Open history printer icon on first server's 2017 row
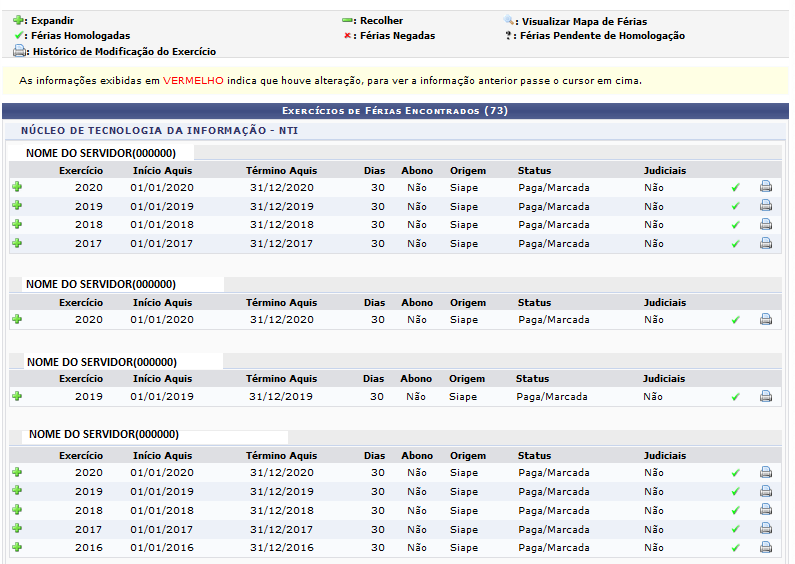795x564 pixels. click(766, 244)
